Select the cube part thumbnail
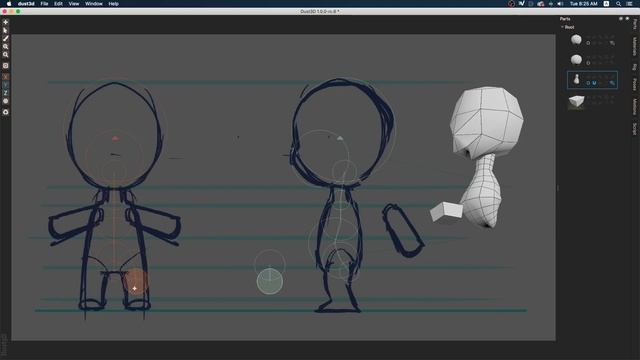The width and height of the screenshot is (640, 360). pyautogui.click(x=576, y=101)
